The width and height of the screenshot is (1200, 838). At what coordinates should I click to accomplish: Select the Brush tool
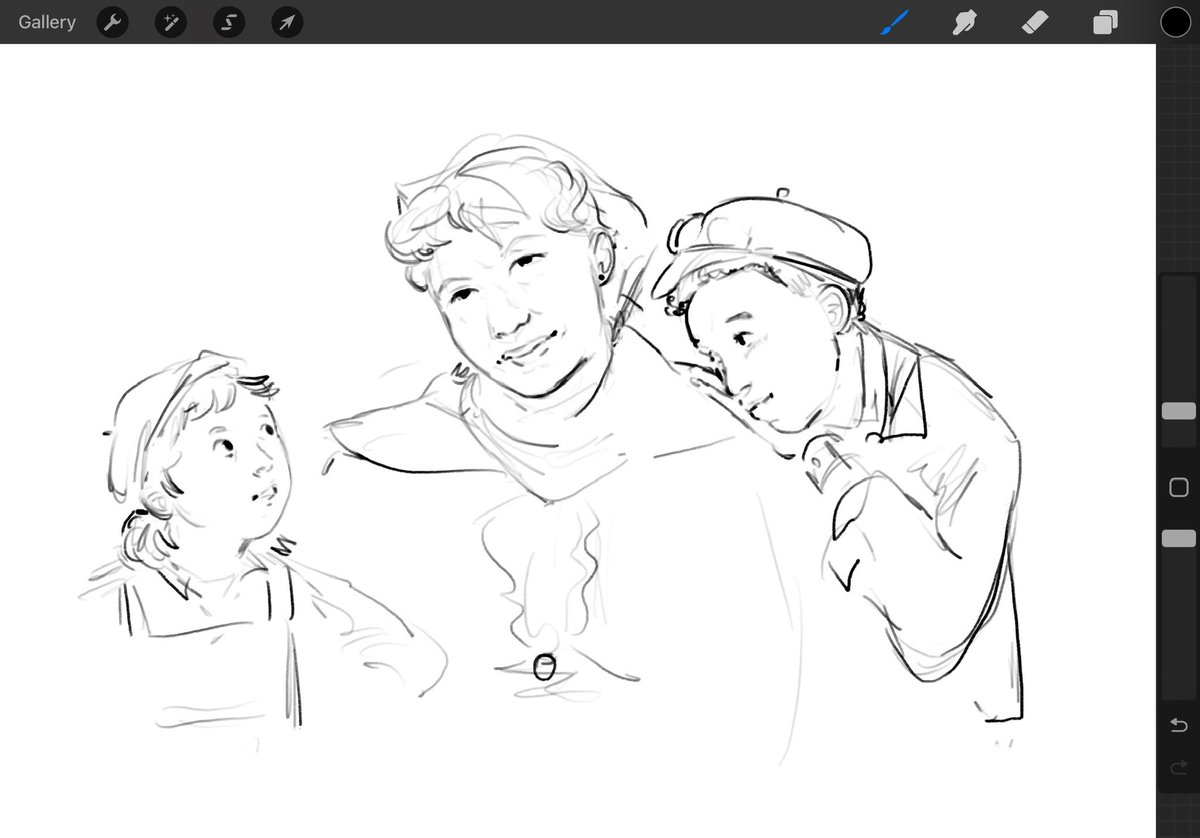[x=893, y=22]
